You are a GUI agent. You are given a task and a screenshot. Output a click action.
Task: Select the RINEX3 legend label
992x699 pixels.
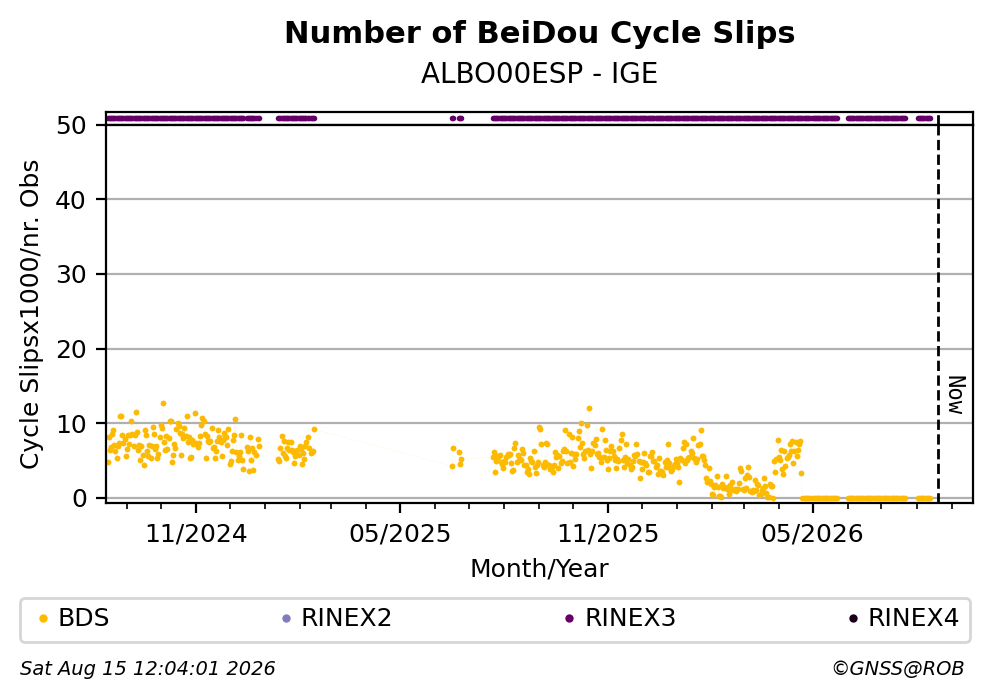tap(630, 618)
